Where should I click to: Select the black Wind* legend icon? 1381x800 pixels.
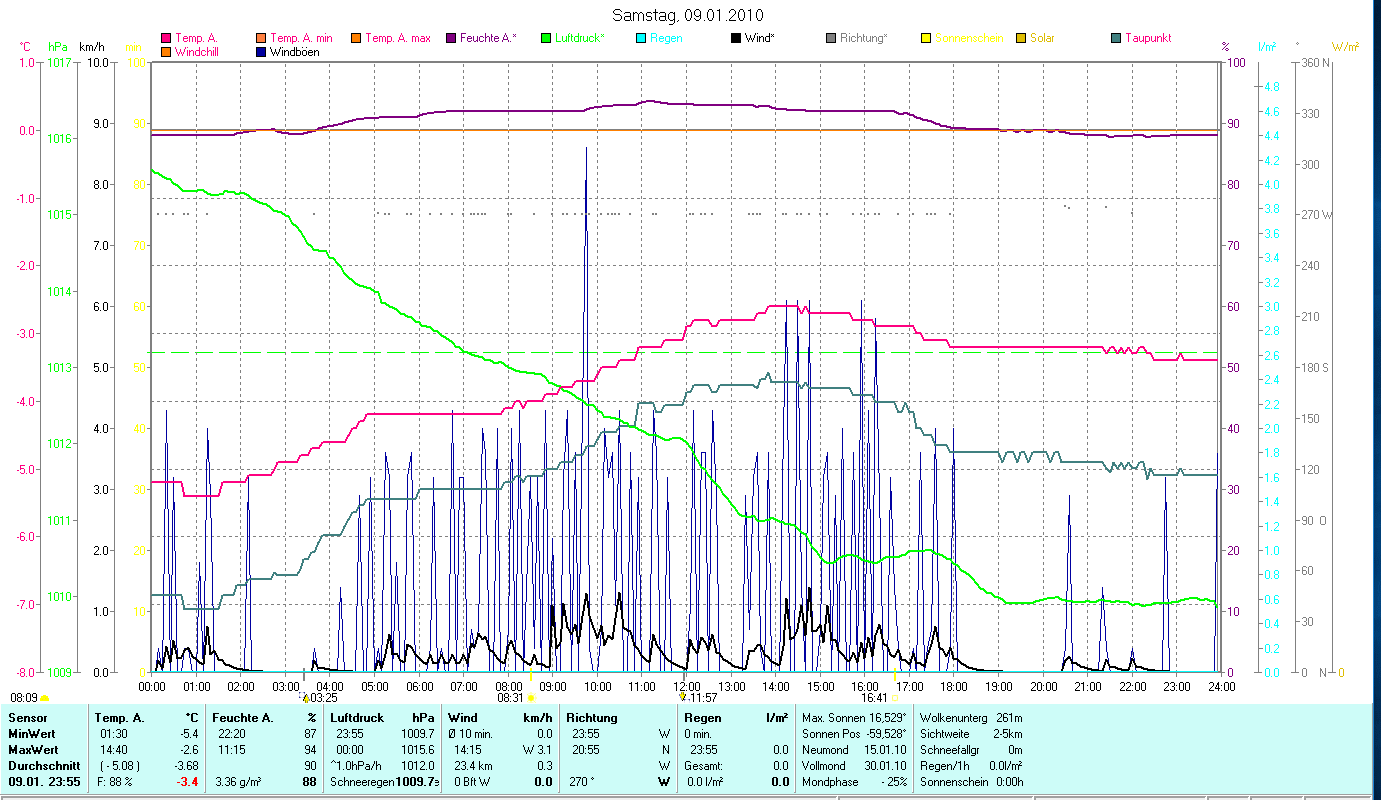(x=735, y=39)
